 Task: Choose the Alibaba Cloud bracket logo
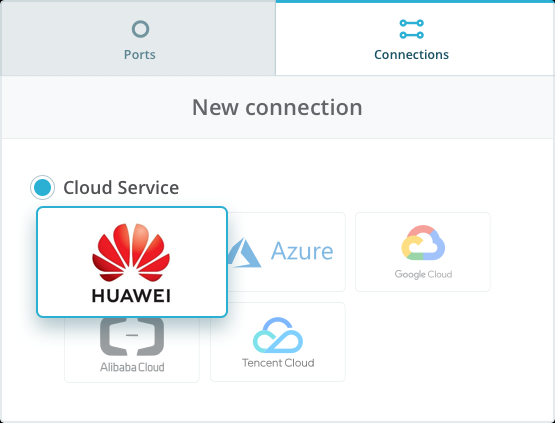(x=132, y=336)
